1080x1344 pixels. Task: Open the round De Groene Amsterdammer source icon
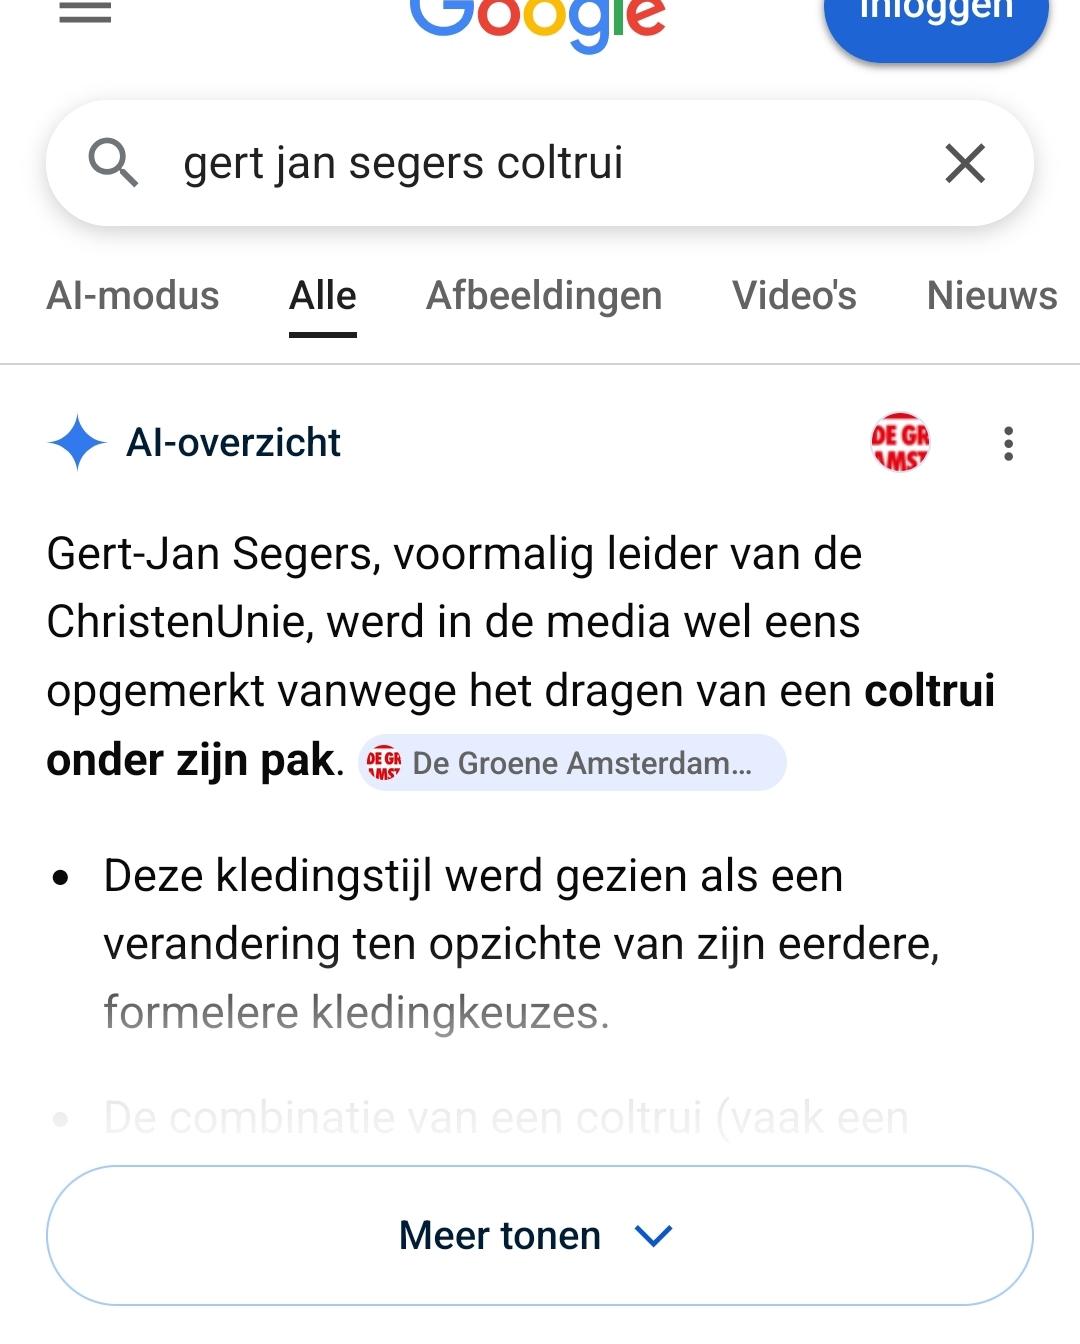coord(900,442)
